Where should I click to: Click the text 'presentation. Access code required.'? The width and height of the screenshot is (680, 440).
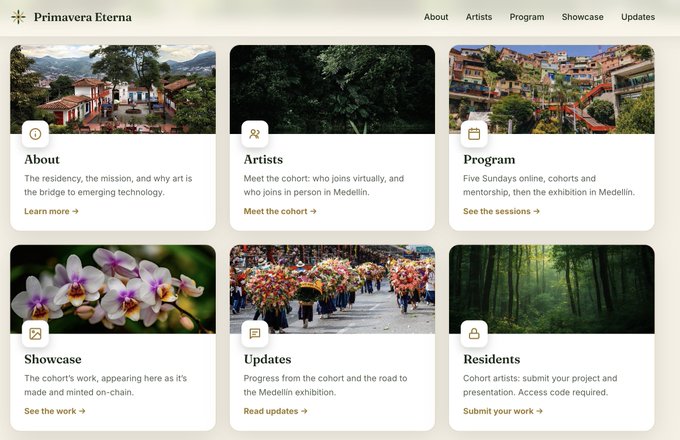point(535,392)
